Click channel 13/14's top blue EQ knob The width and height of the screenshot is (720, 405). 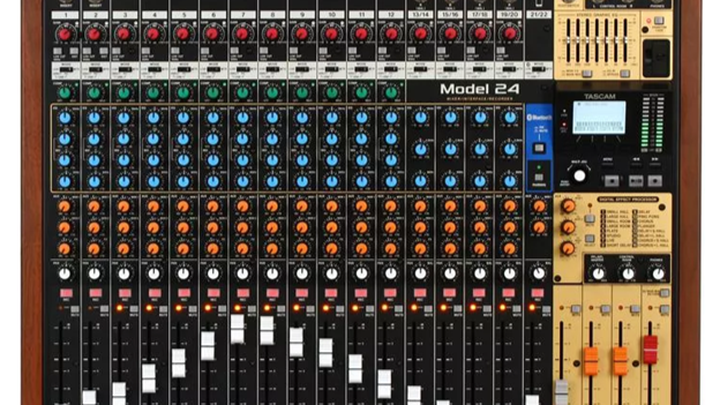pyautogui.click(x=420, y=118)
